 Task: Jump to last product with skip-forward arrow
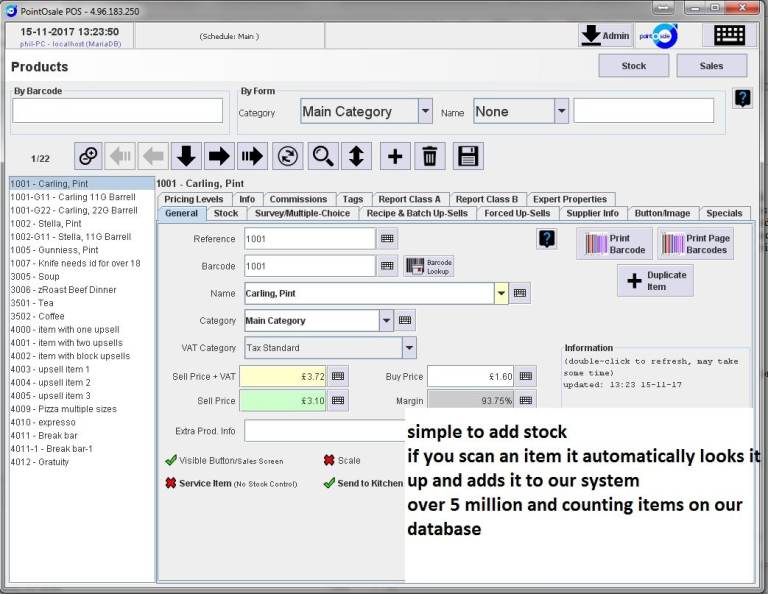251,156
